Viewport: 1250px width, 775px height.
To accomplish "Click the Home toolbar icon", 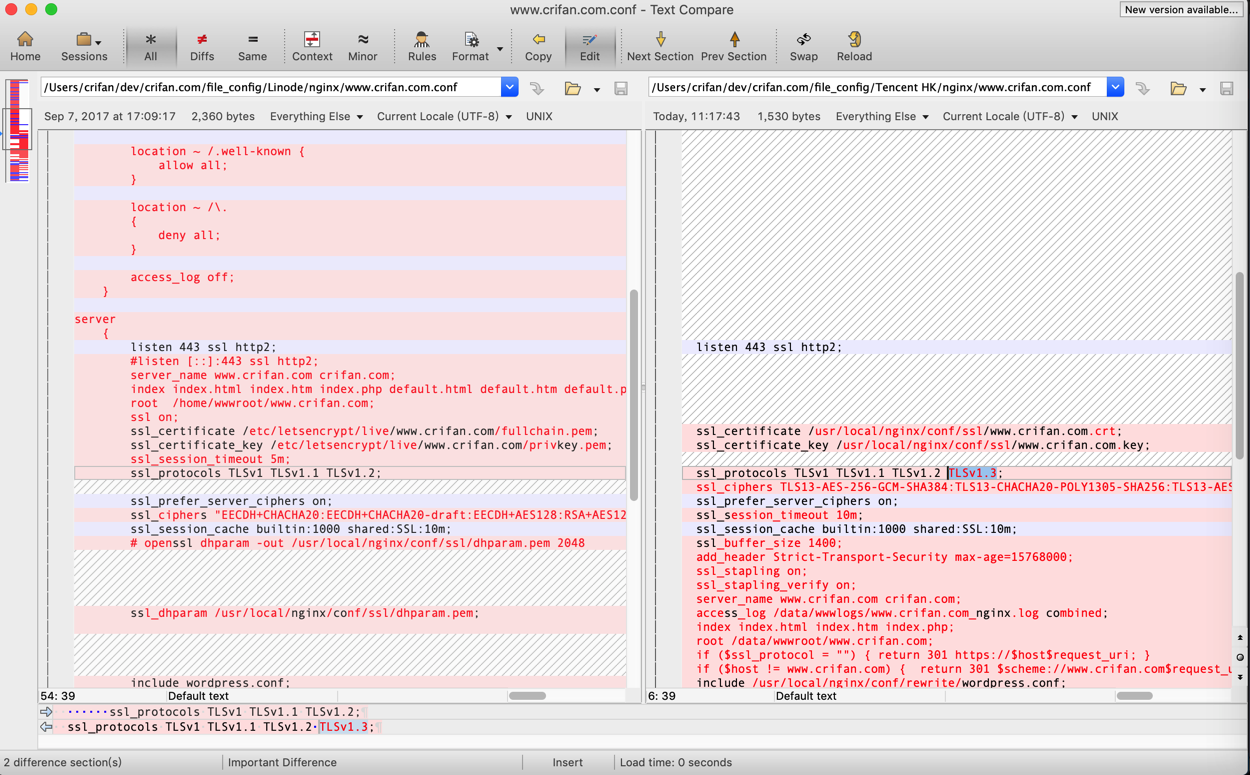I will coord(25,46).
